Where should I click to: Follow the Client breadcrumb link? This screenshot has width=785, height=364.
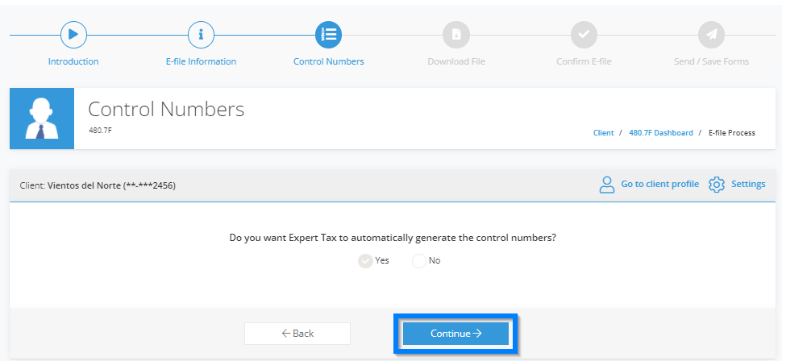[603, 133]
